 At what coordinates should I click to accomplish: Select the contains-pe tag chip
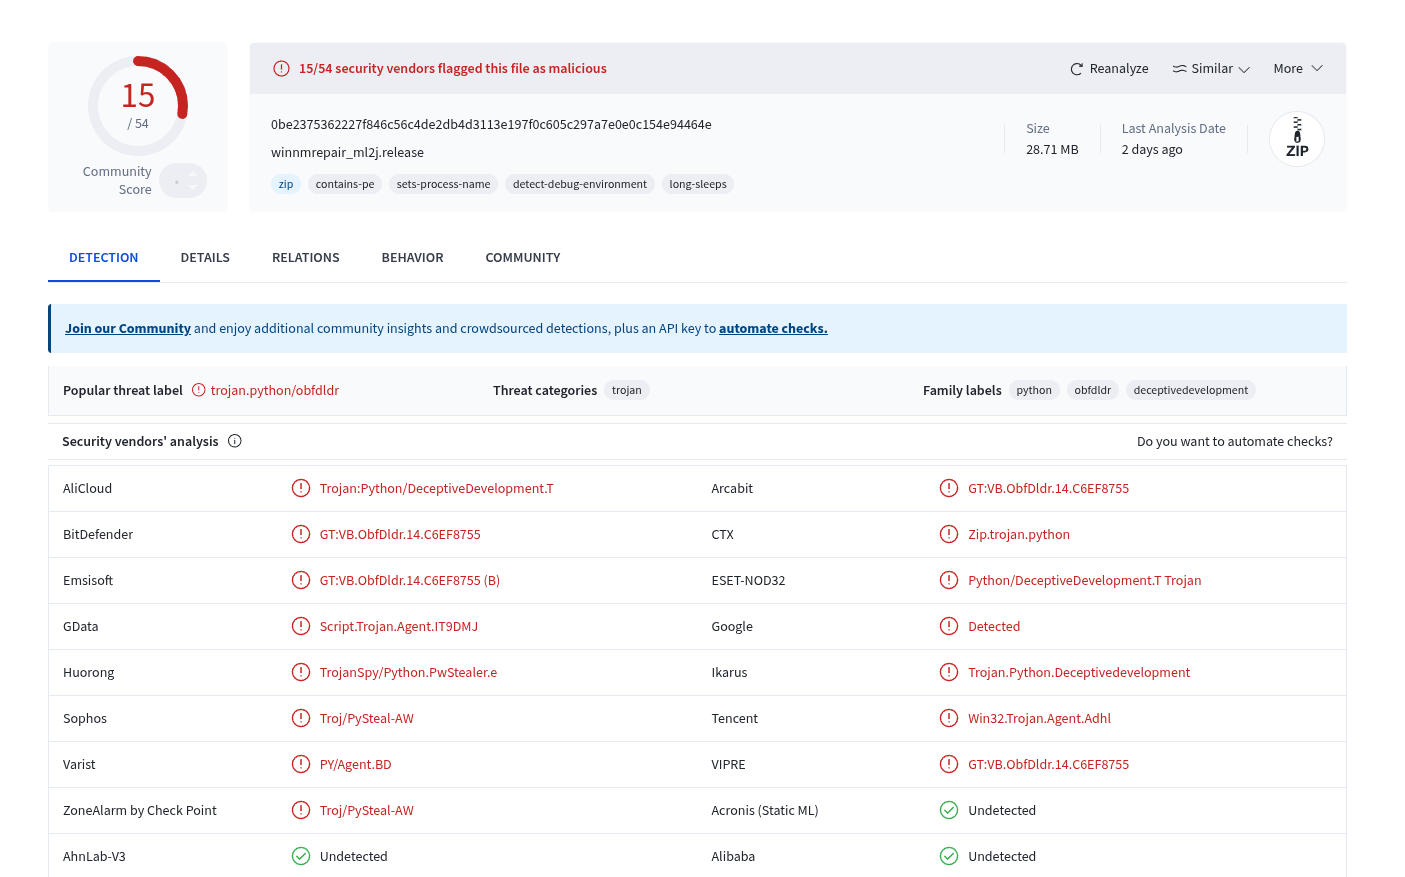[x=344, y=184]
